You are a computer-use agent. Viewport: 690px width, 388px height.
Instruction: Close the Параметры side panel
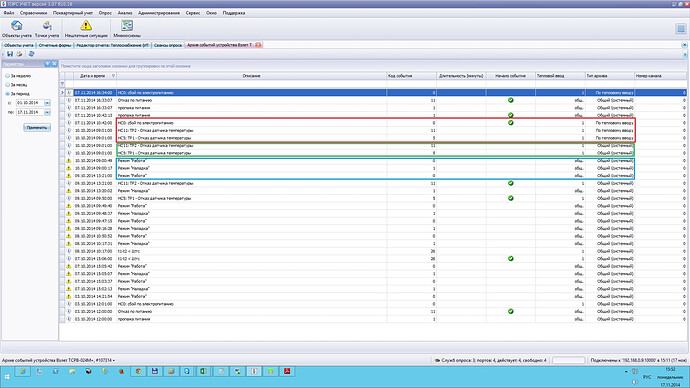[55, 64]
